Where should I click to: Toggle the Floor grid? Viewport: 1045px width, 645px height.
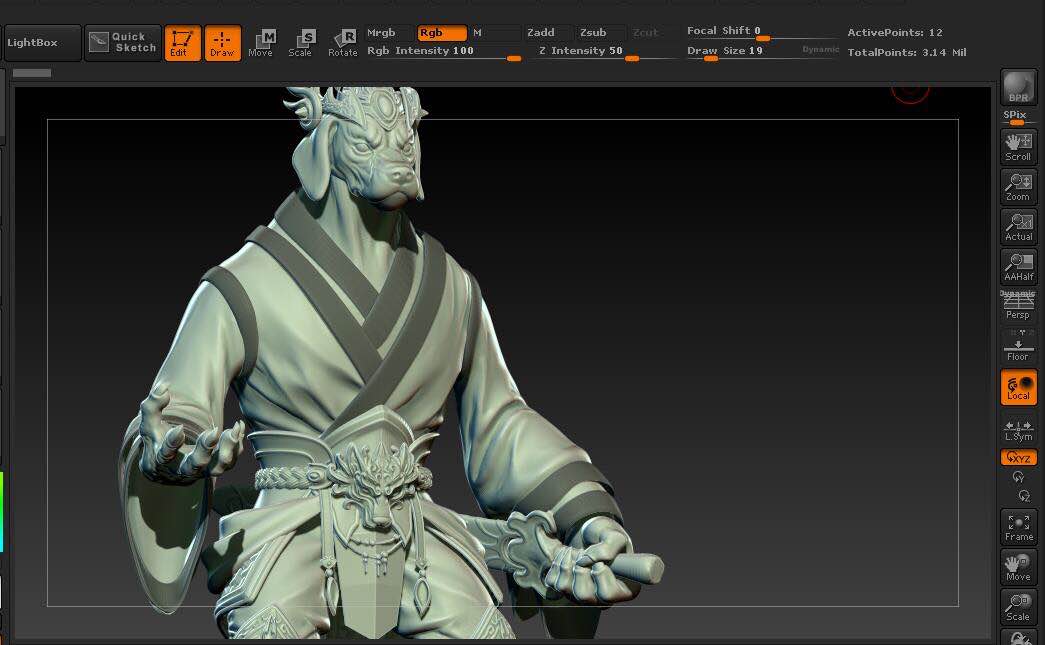click(x=1018, y=346)
